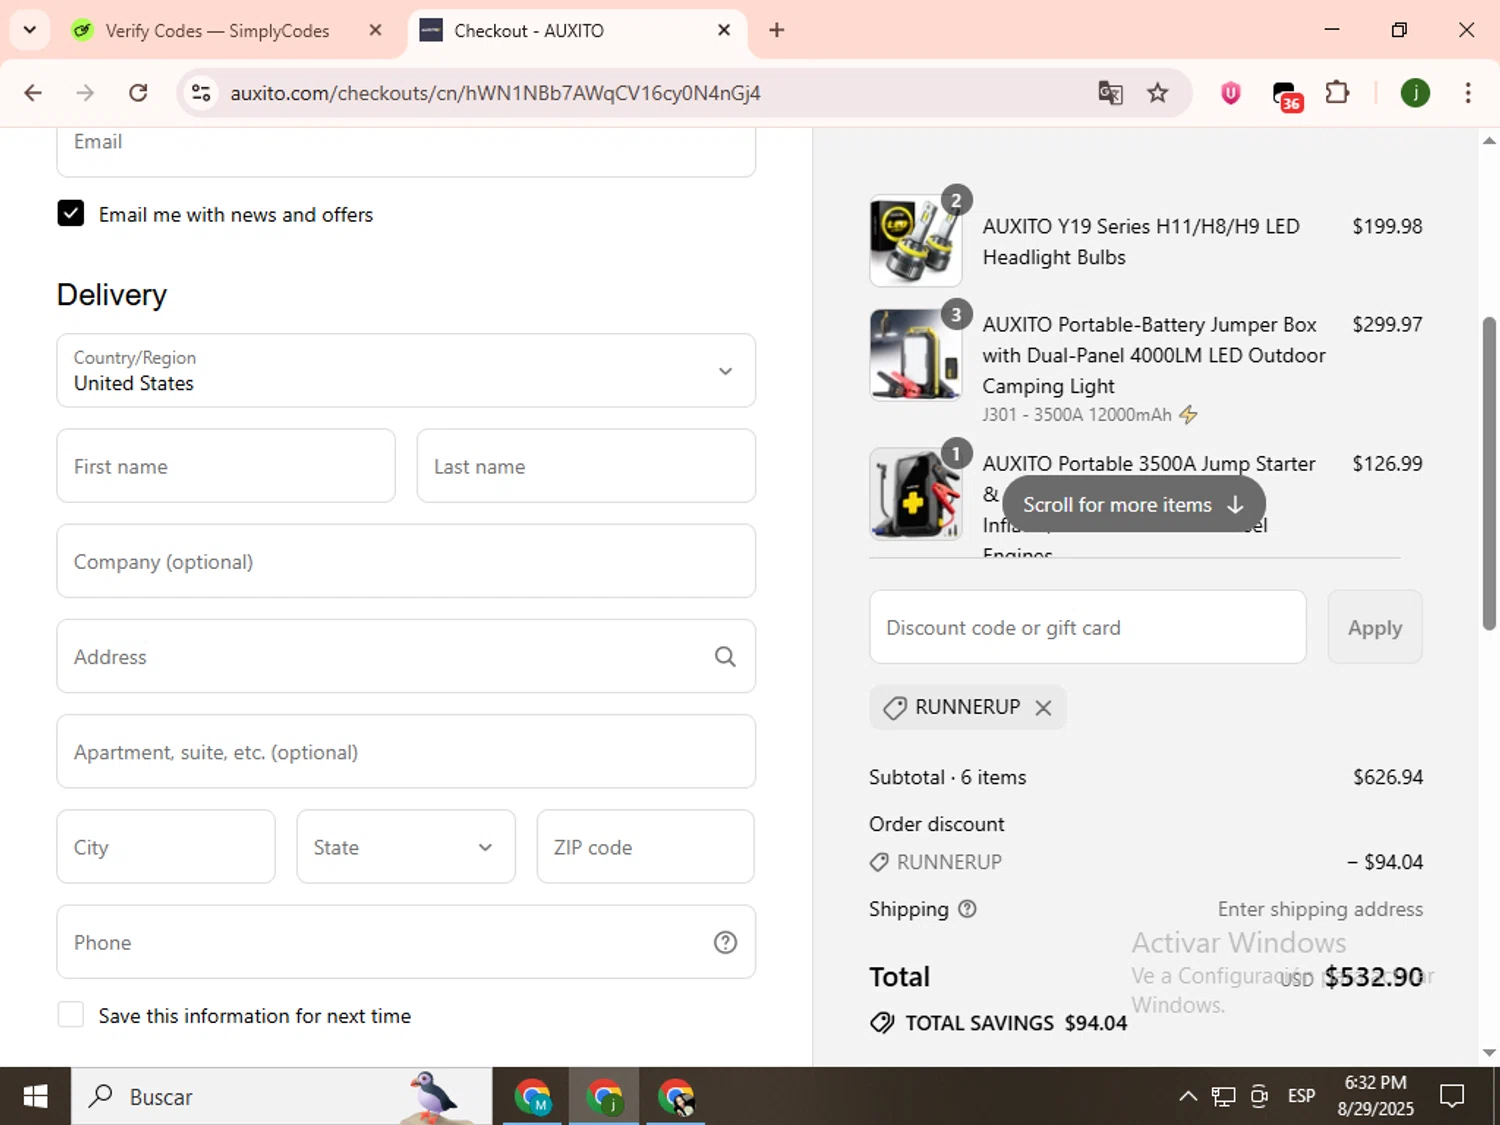Click the $299.97 jumper box price
Image resolution: width=1500 pixels, height=1125 pixels.
point(1387,324)
